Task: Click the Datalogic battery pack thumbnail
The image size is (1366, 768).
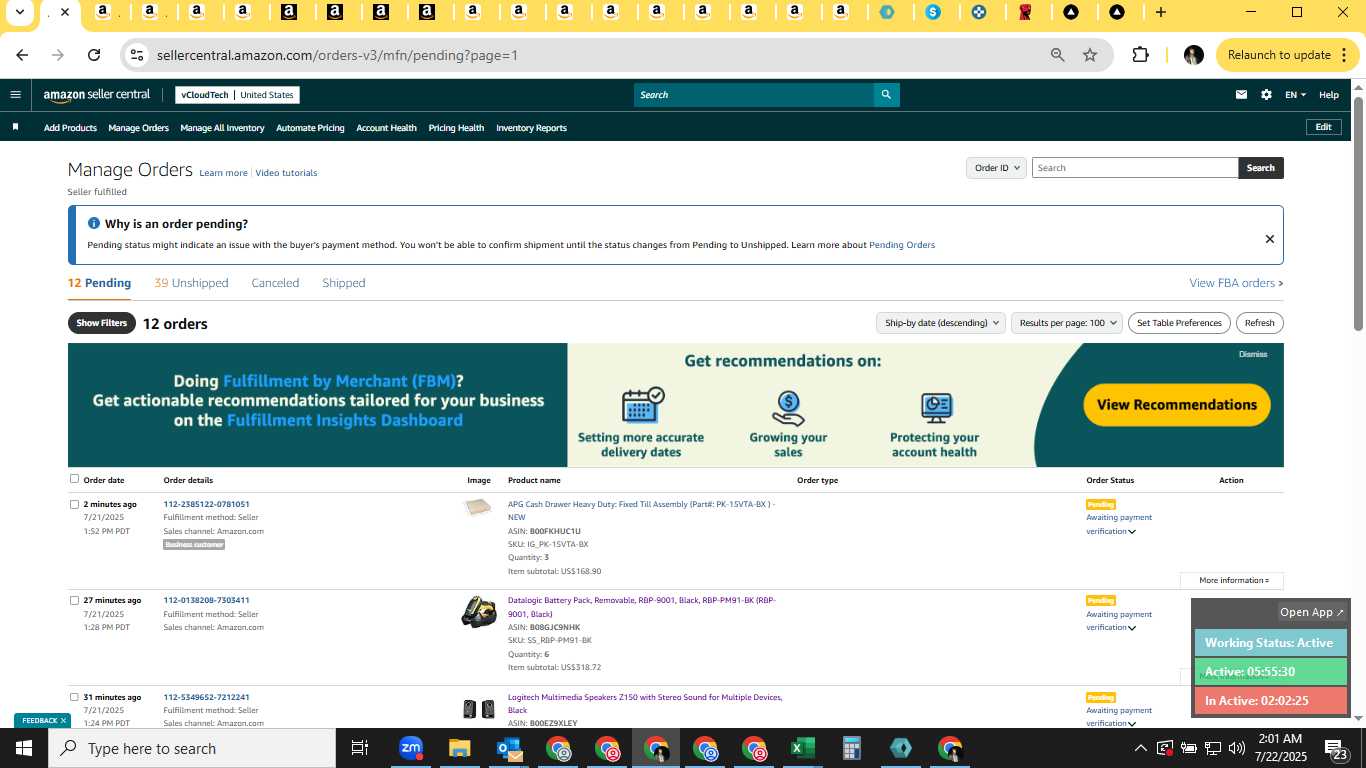Action: (x=479, y=611)
